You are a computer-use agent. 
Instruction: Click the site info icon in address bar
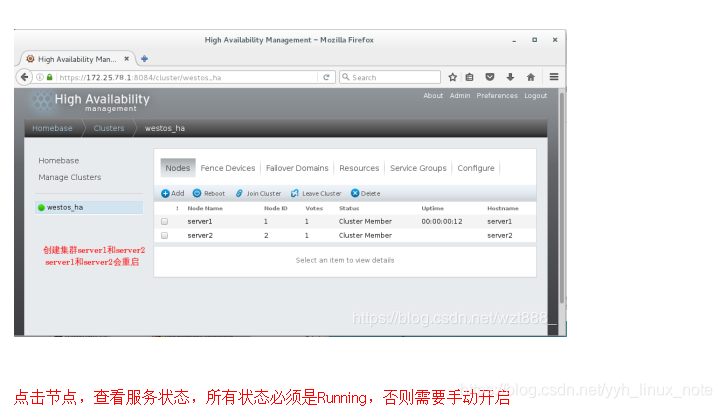click(x=40, y=77)
